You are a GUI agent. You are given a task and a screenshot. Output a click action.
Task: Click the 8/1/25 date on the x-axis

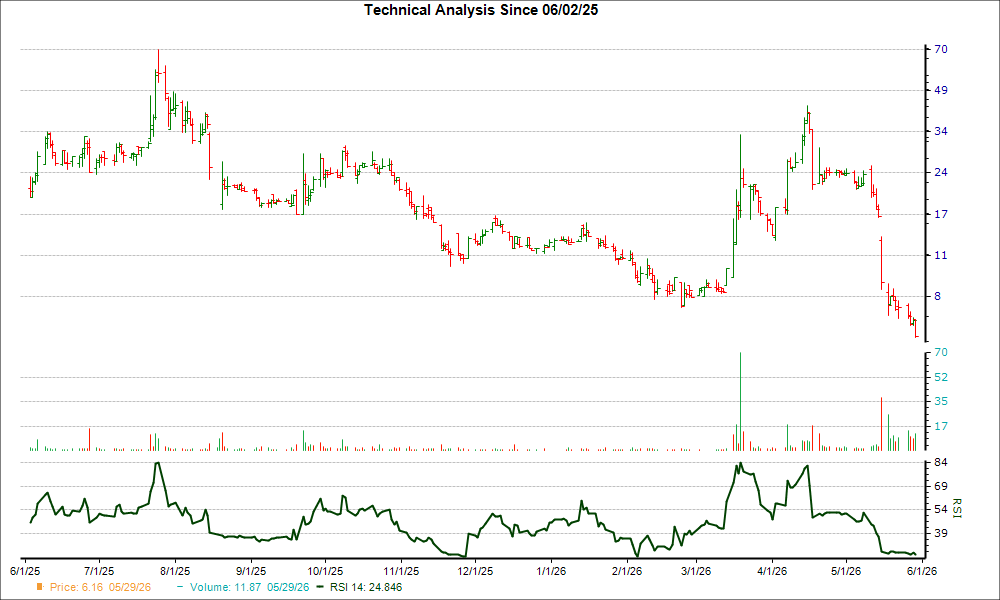pyautogui.click(x=175, y=571)
